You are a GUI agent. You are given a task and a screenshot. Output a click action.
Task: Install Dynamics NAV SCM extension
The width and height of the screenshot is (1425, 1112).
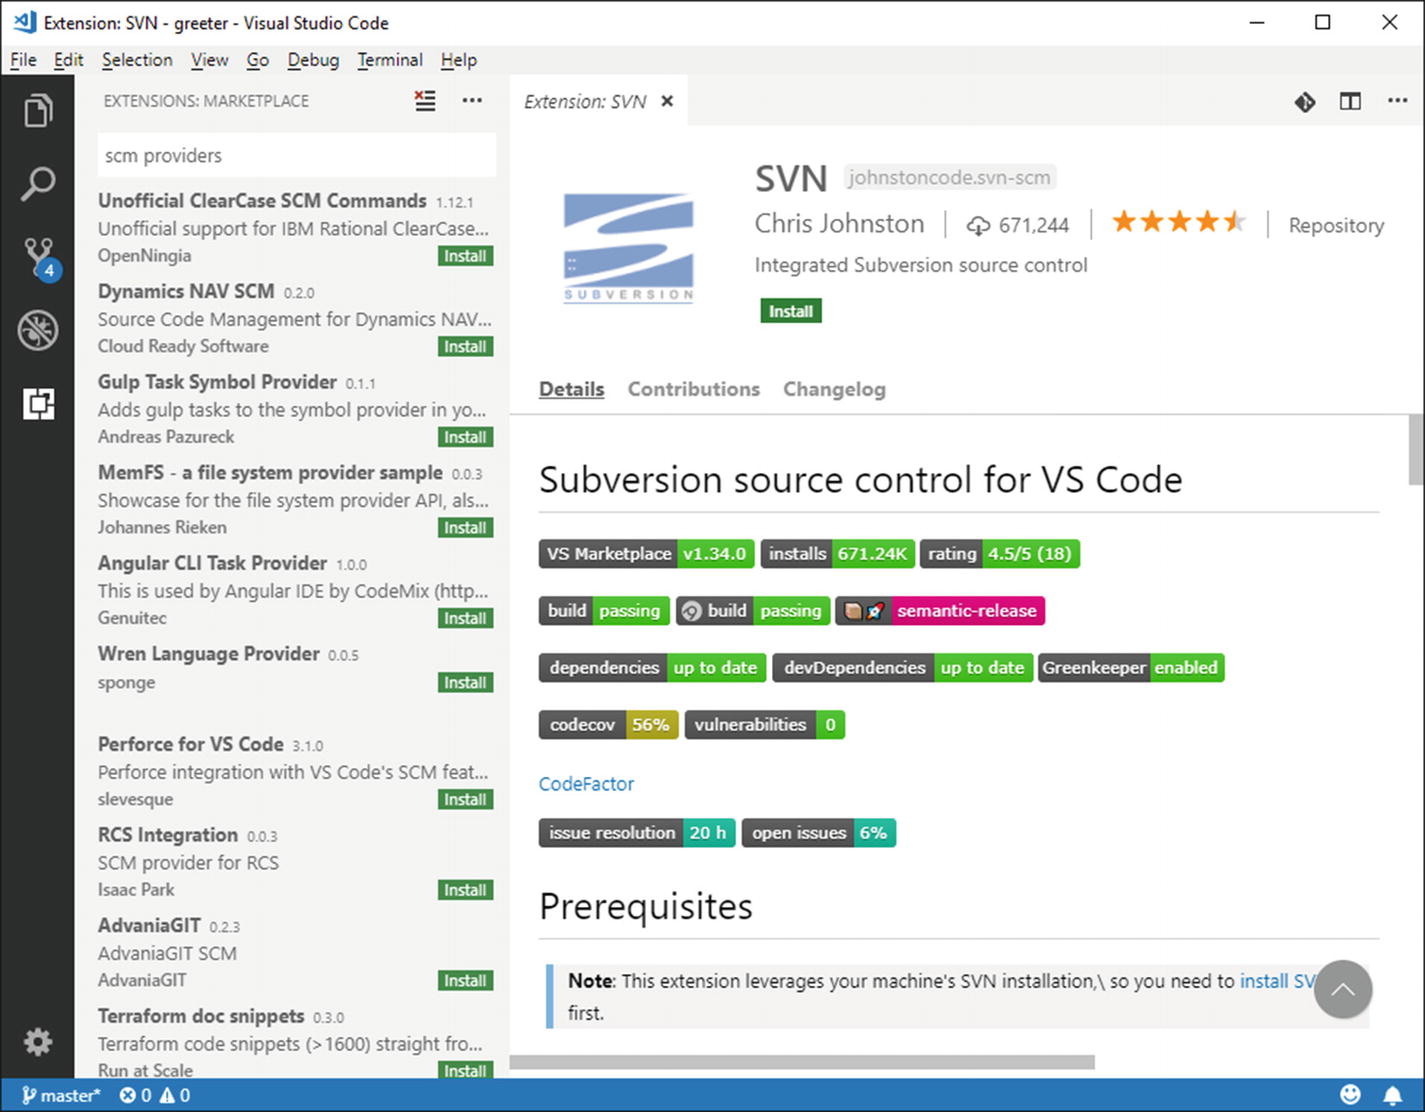coord(465,347)
